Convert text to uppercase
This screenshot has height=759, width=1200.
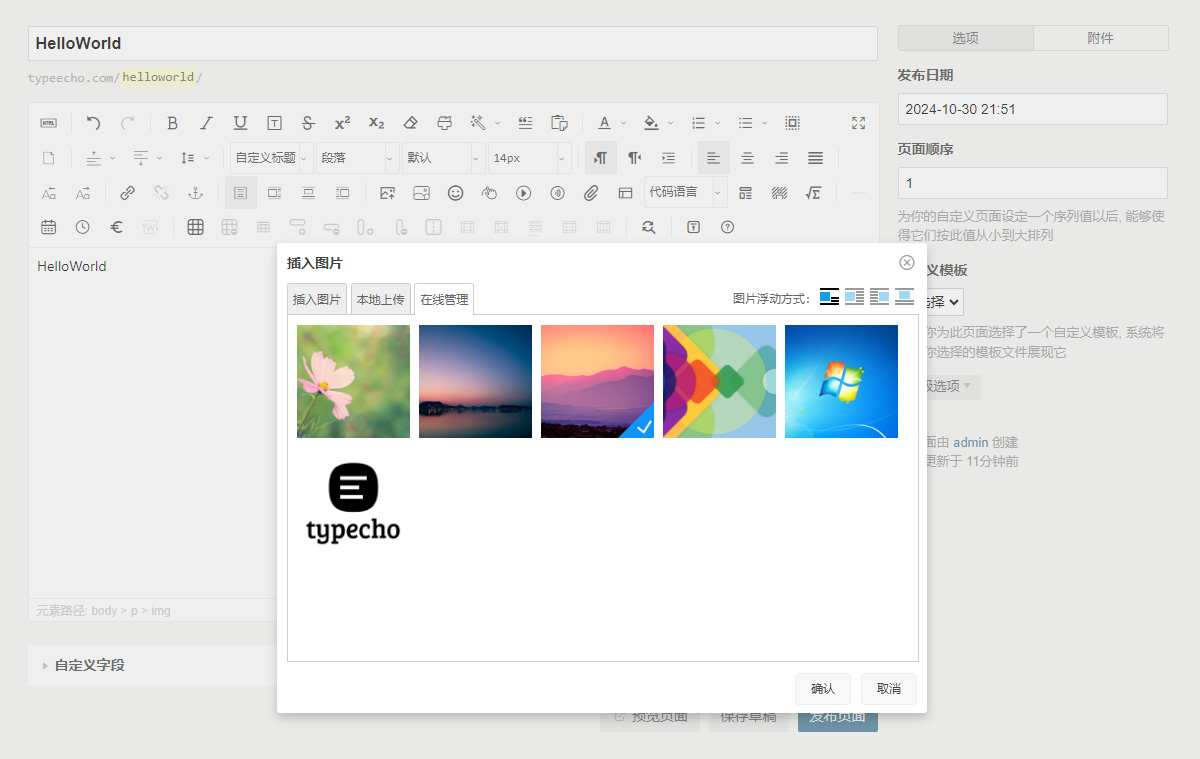[48, 193]
